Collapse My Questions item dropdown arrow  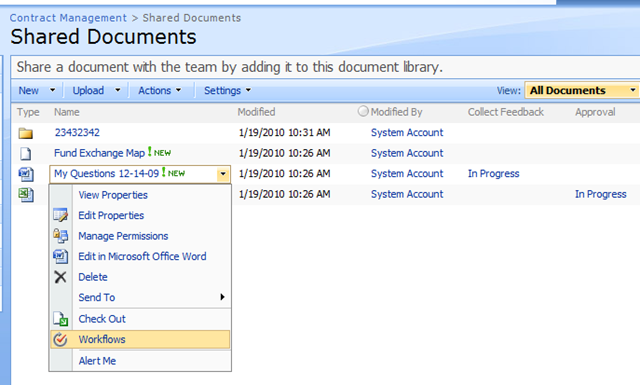(223, 174)
